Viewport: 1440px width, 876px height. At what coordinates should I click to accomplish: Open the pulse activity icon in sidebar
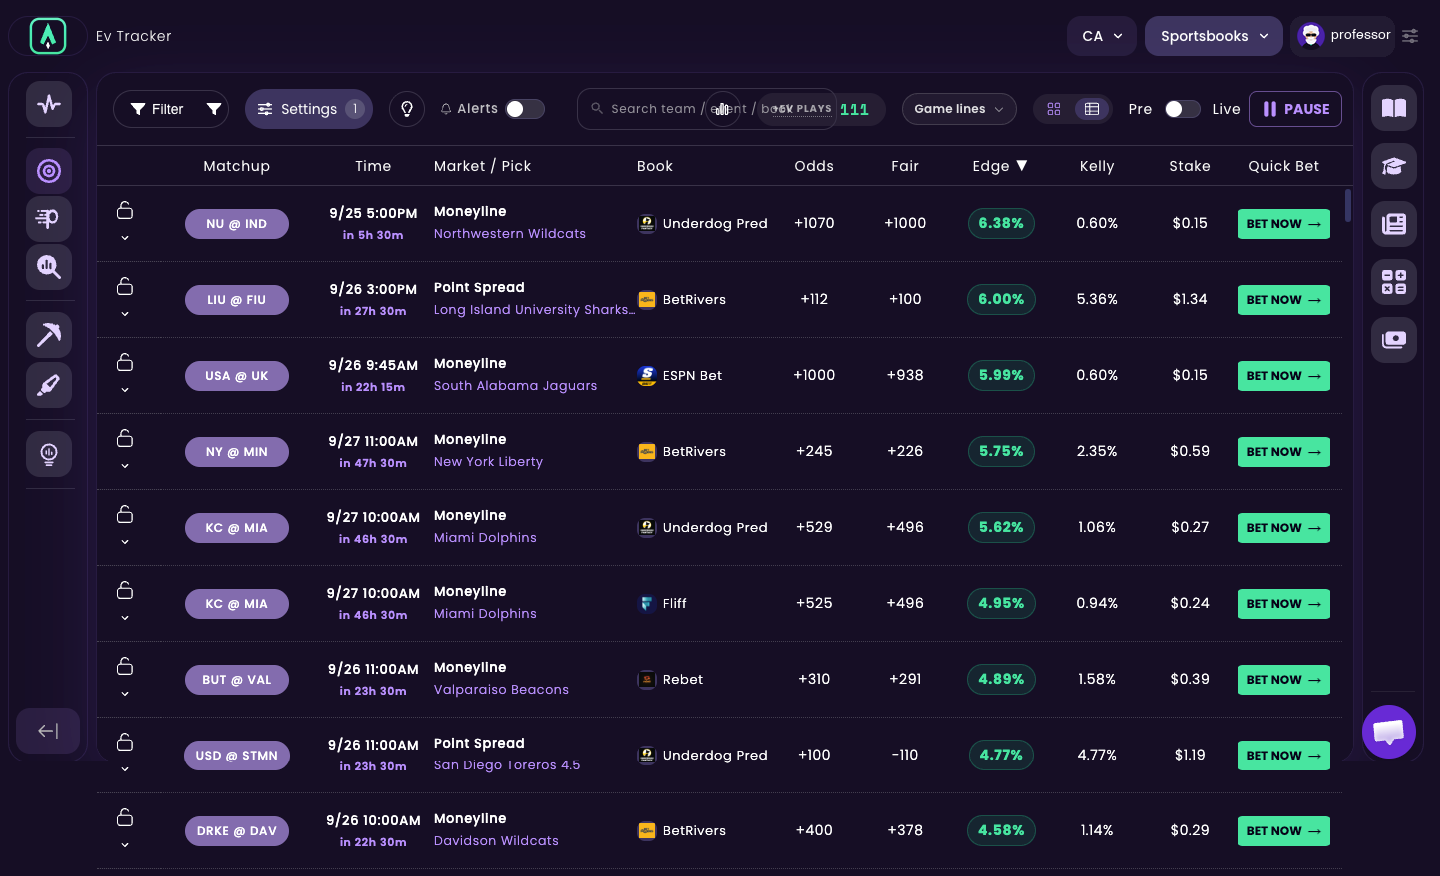[49, 104]
